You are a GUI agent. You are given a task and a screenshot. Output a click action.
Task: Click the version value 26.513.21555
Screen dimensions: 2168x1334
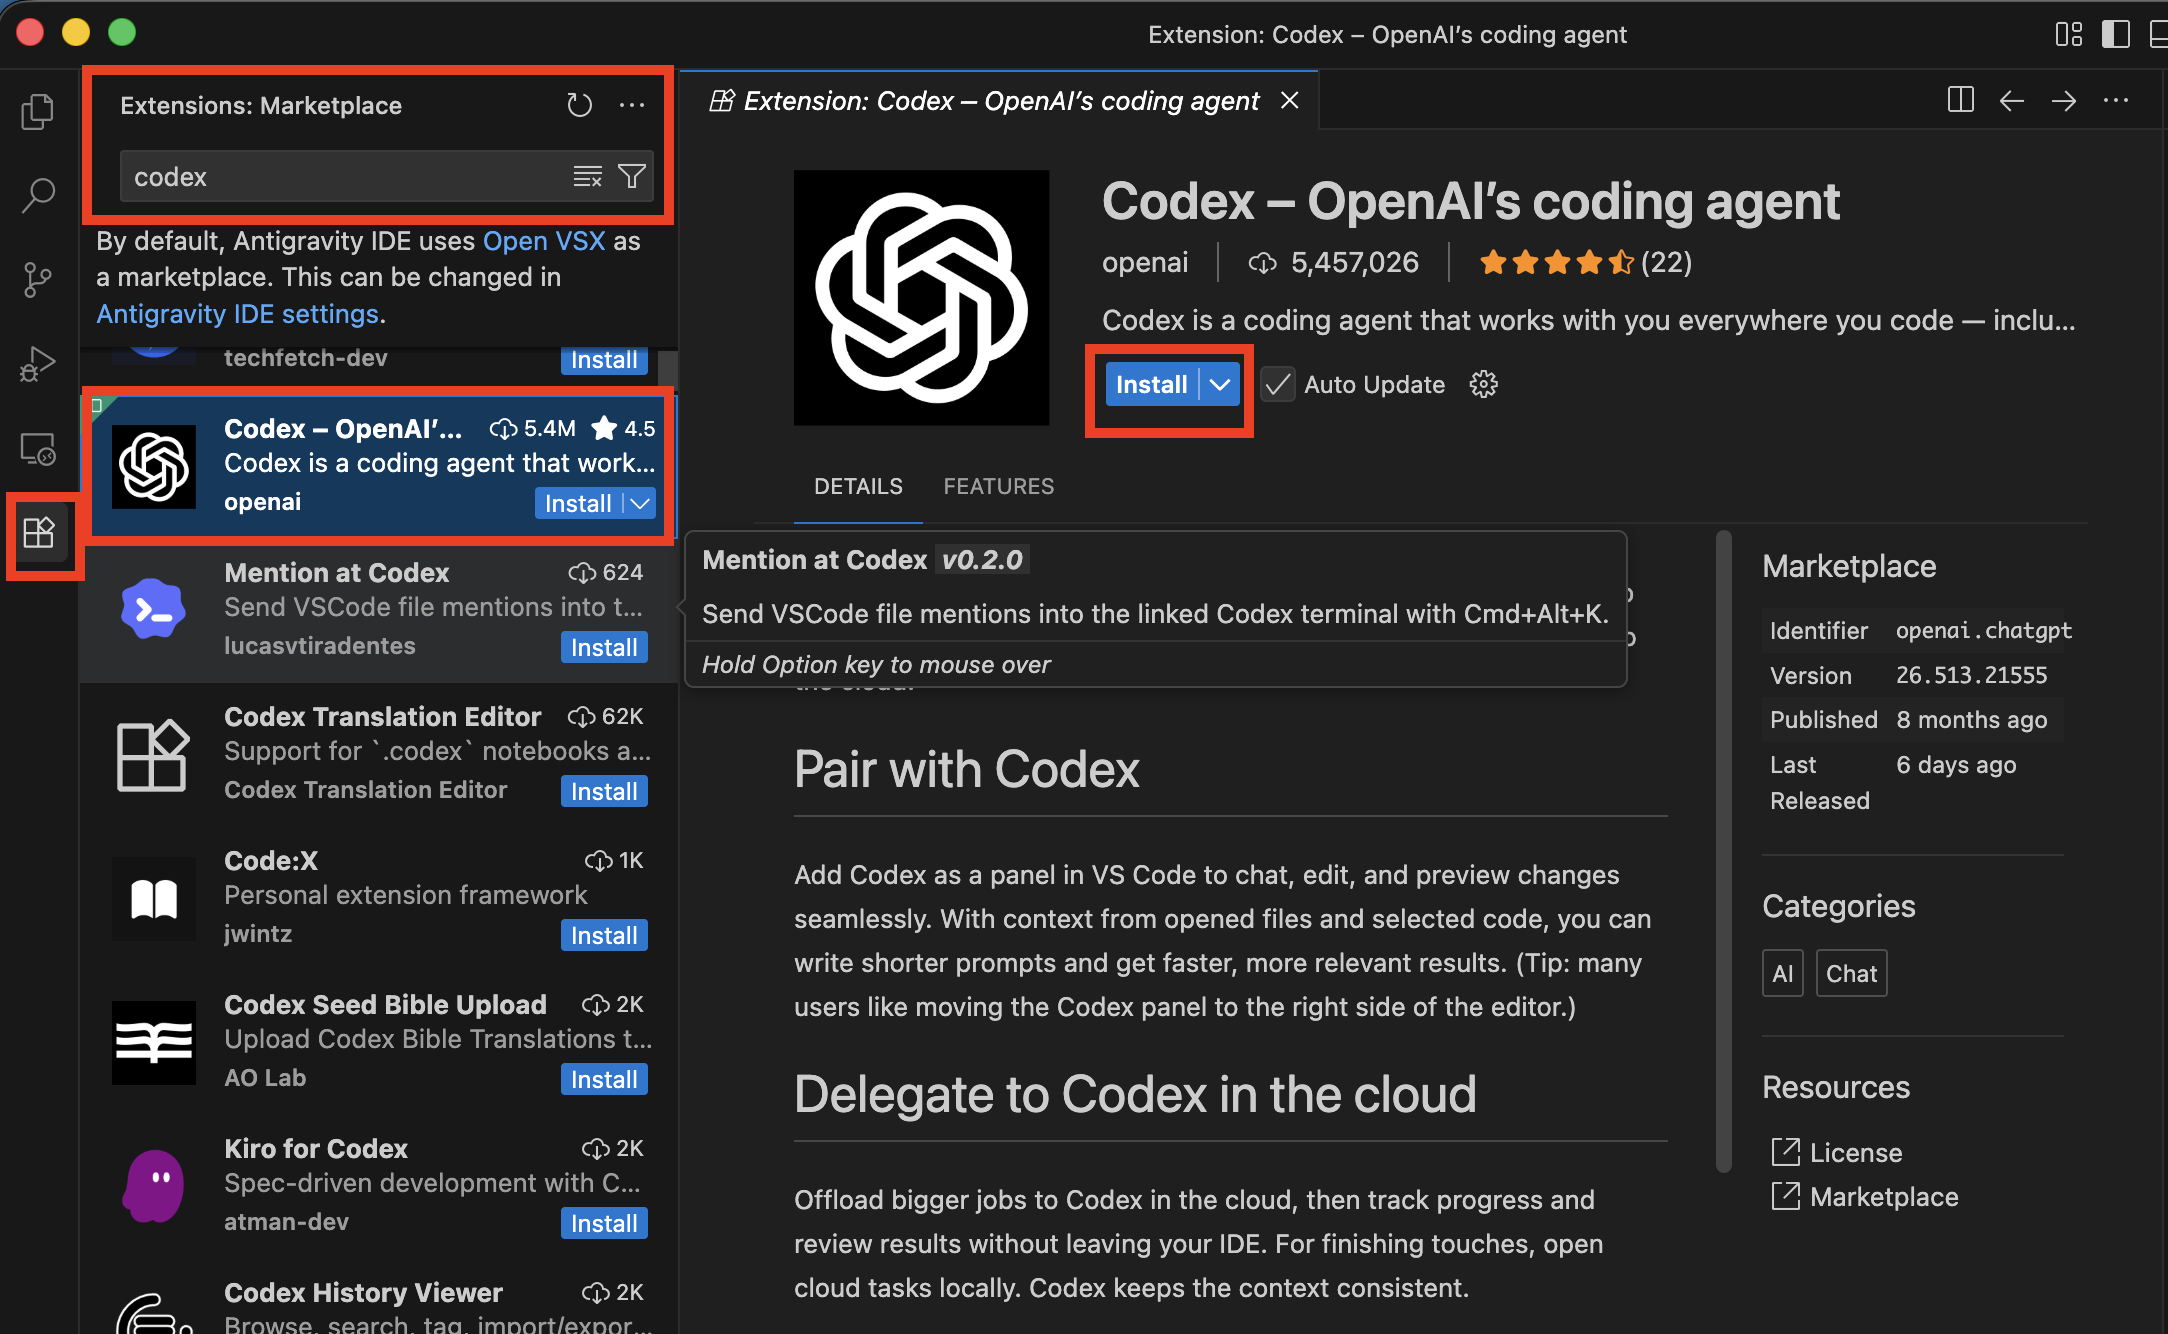[1972, 676]
